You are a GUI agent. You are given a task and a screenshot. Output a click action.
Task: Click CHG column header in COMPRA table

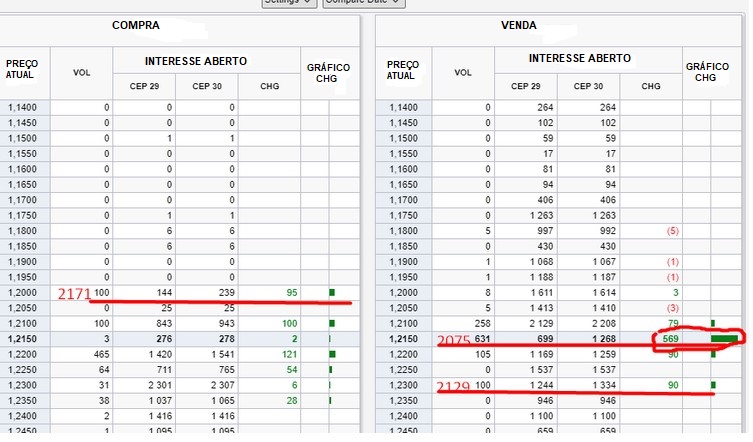[x=269, y=86]
